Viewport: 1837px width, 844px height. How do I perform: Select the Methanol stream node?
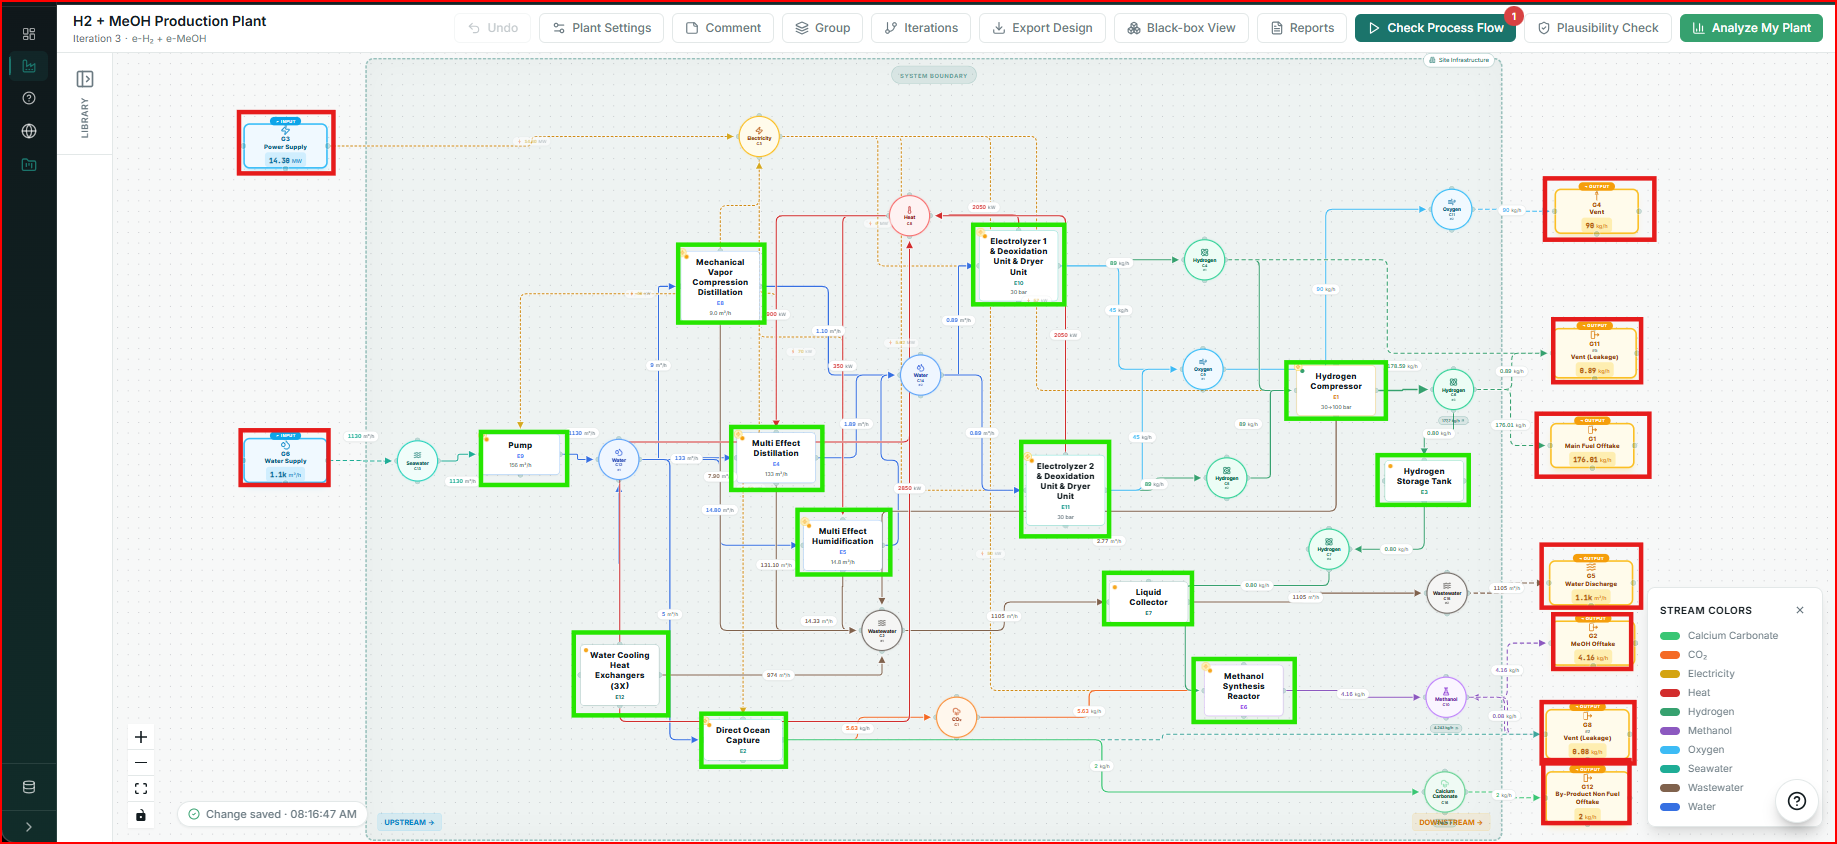coord(1445,697)
